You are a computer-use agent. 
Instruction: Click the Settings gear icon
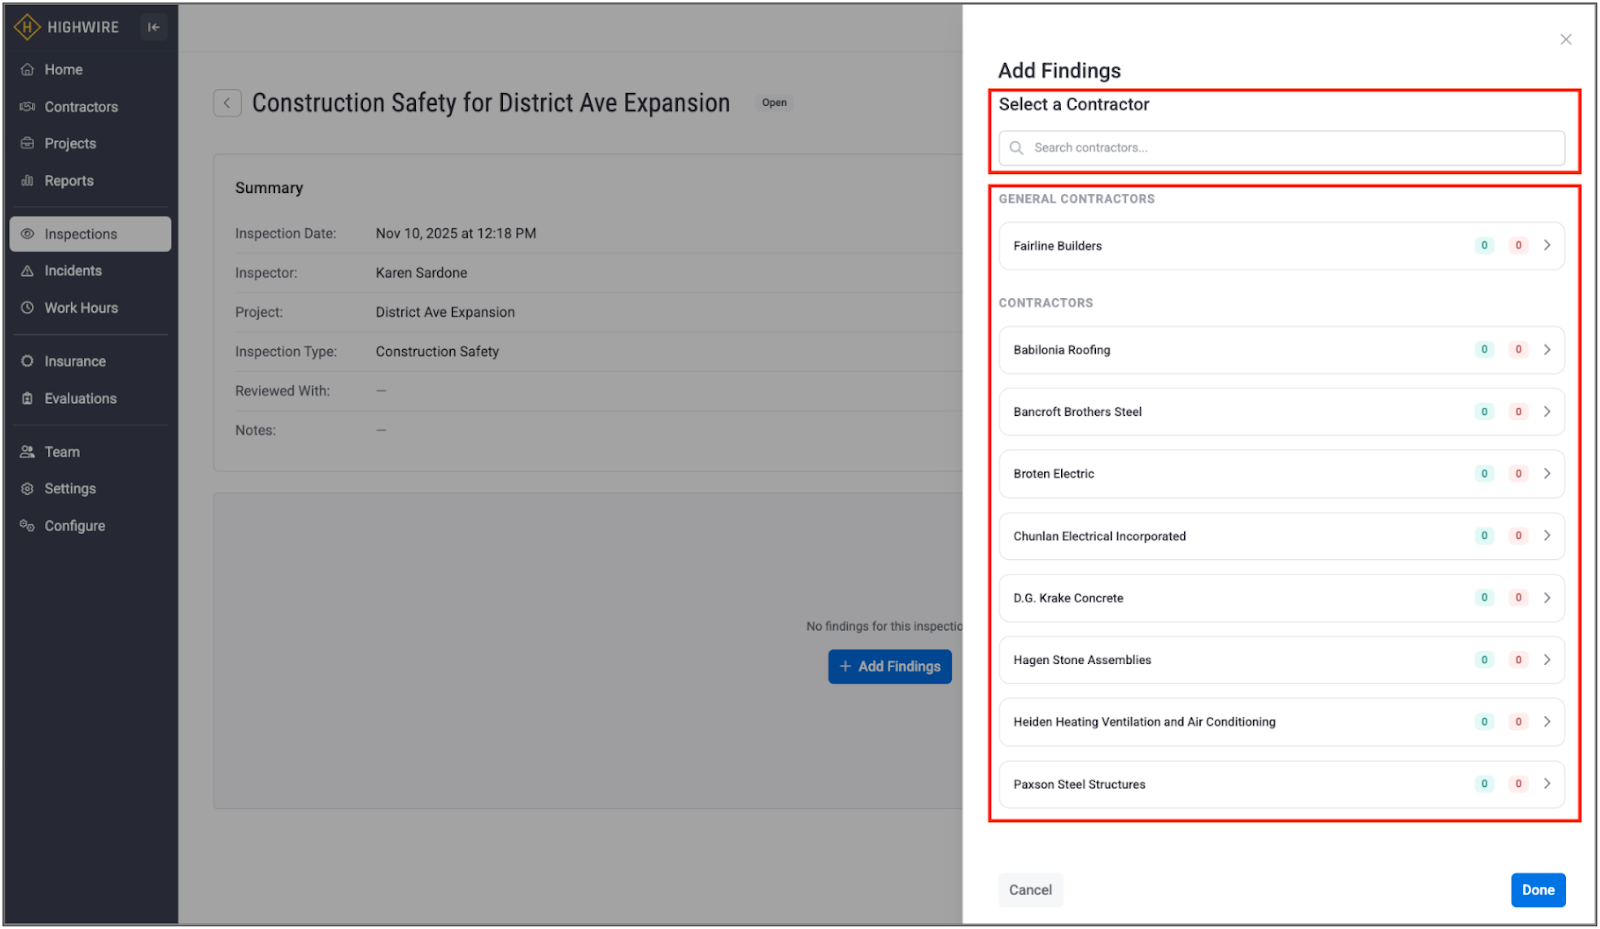(x=27, y=489)
